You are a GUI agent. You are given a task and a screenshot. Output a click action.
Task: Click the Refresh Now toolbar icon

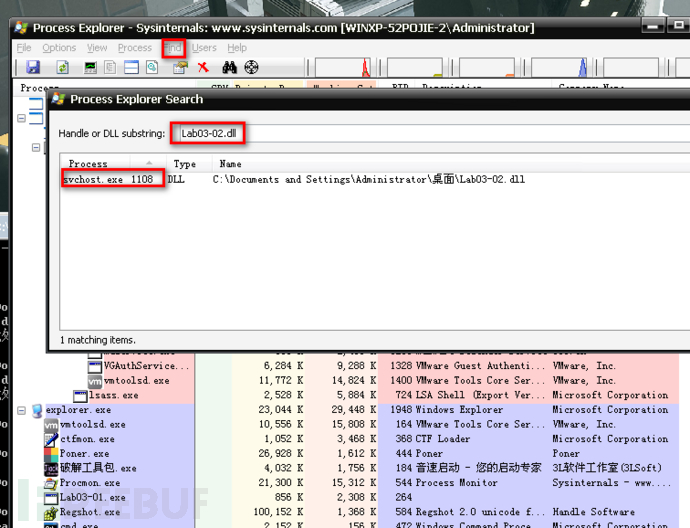62,67
